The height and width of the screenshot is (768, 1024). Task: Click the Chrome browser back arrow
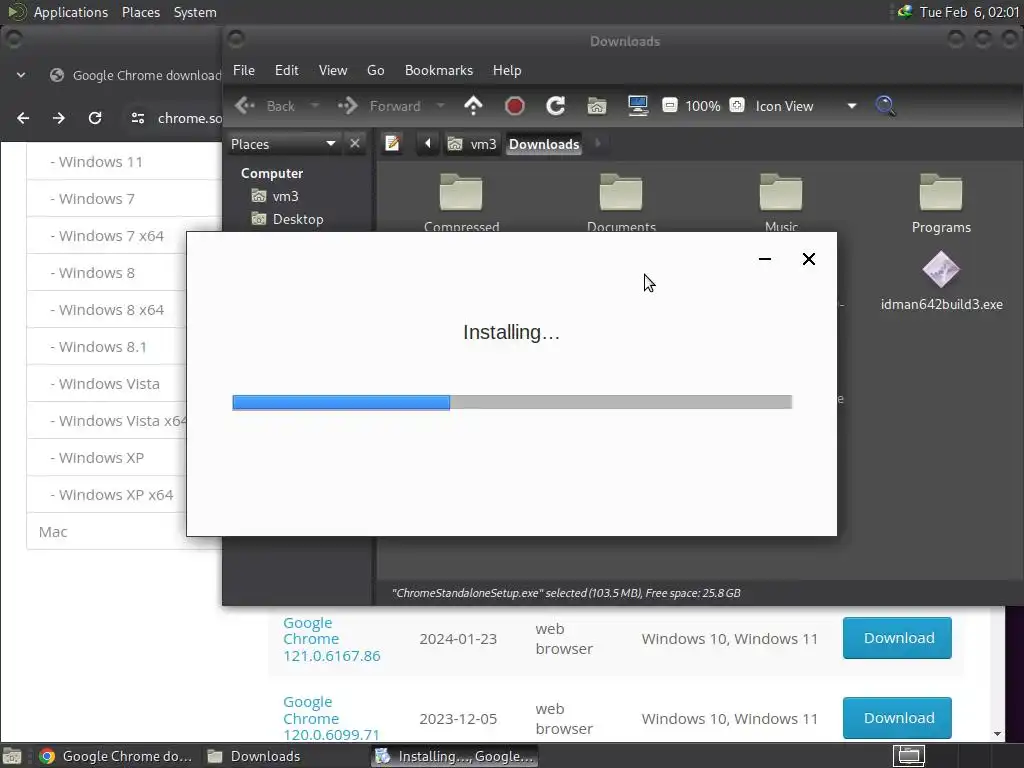point(23,118)
